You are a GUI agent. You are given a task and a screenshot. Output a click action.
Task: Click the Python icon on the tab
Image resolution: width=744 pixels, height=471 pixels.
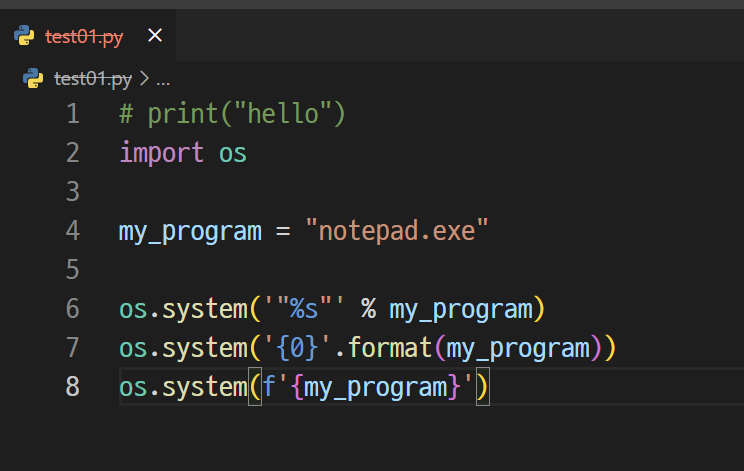[24, 36]
